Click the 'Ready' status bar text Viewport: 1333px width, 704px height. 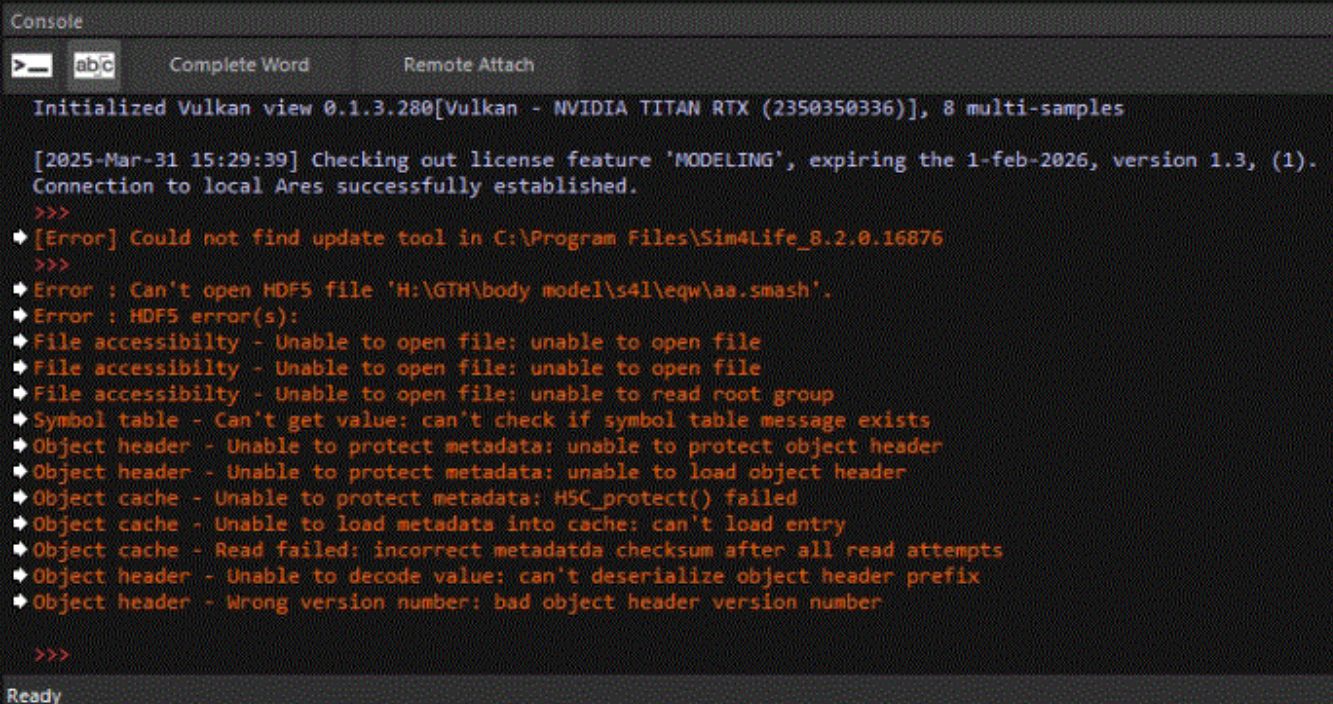[x=33, y=695]
